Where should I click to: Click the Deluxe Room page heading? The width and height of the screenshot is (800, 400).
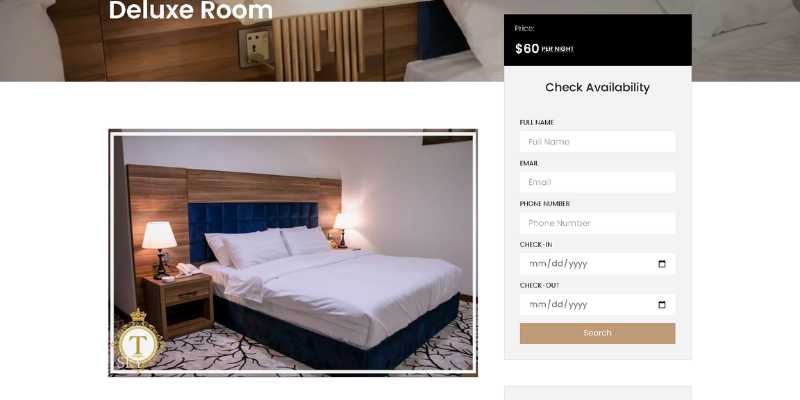point(191,10)
